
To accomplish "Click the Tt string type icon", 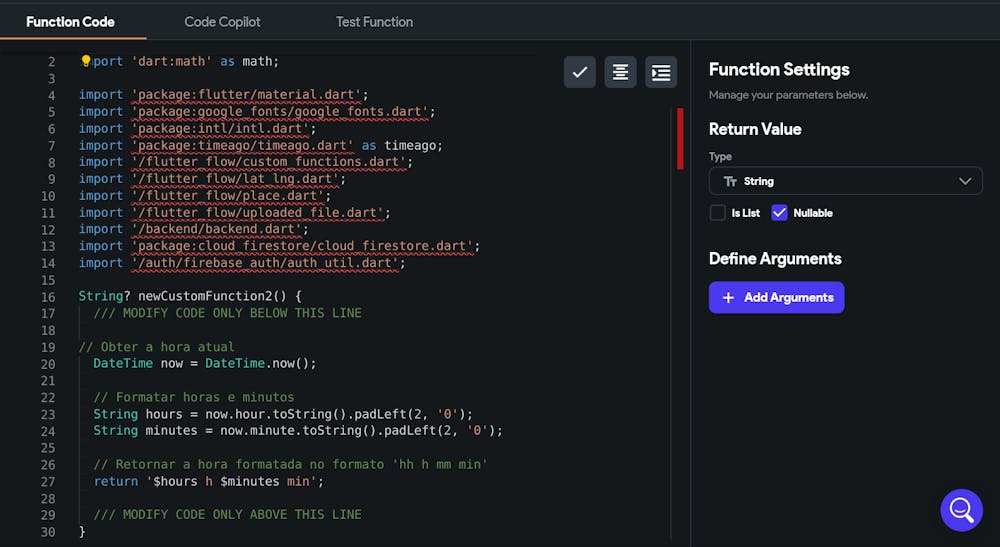I will (730, 181).
